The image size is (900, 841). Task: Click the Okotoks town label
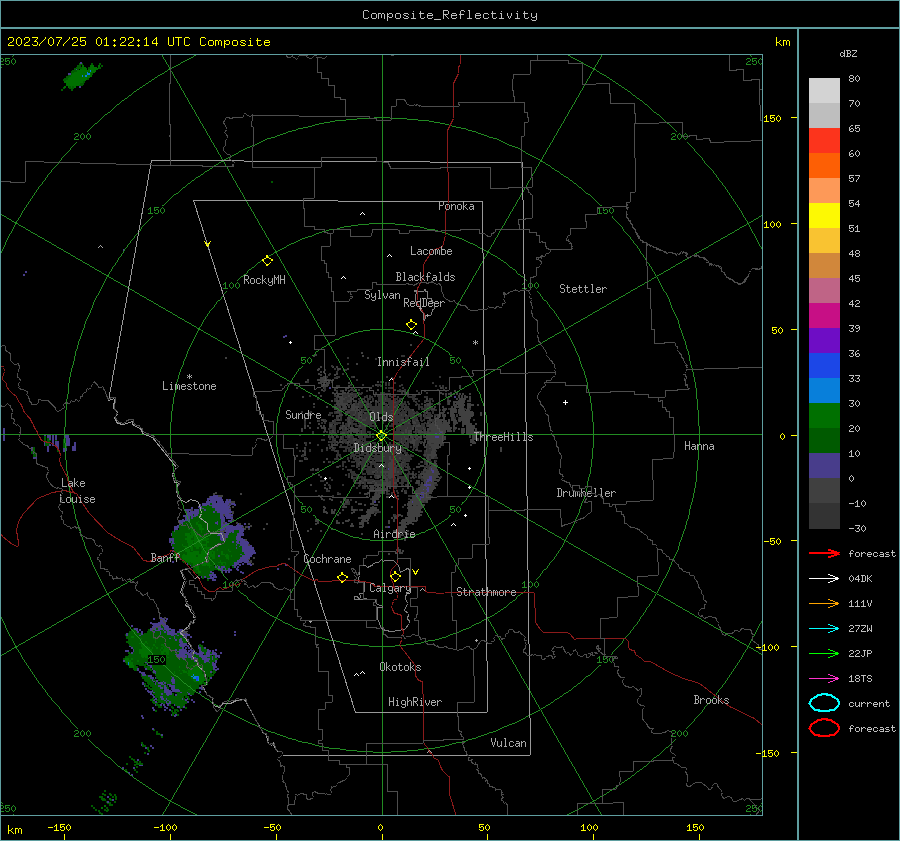tap(400, 667)
